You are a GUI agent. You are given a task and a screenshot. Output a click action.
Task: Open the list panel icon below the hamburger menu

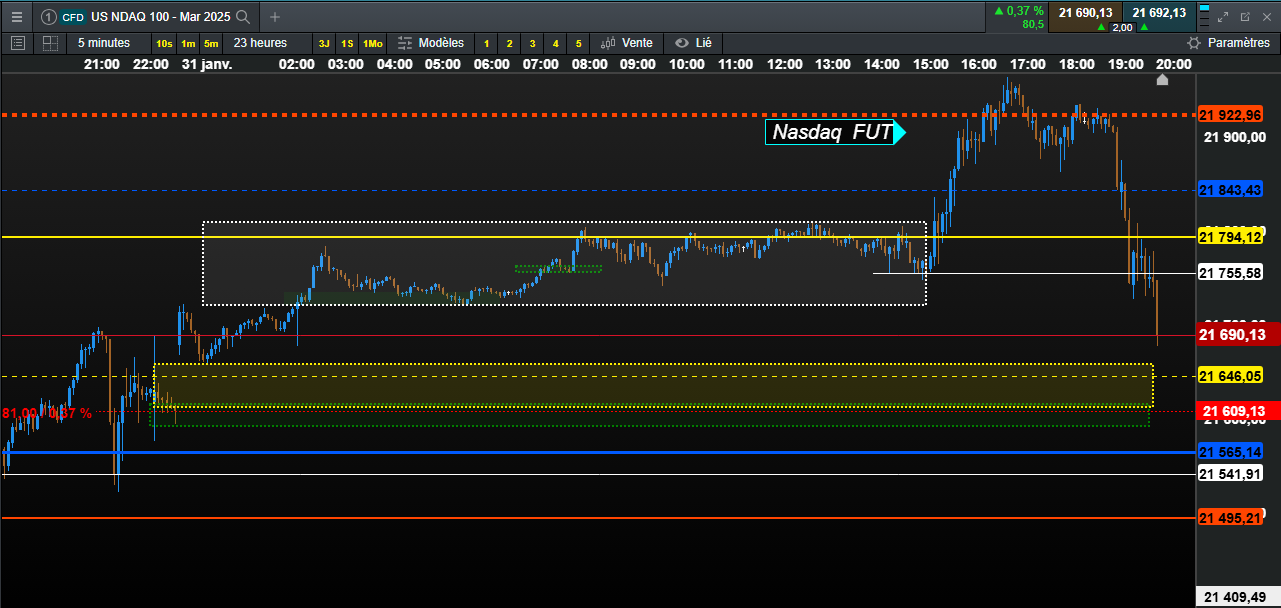(17, 43)
